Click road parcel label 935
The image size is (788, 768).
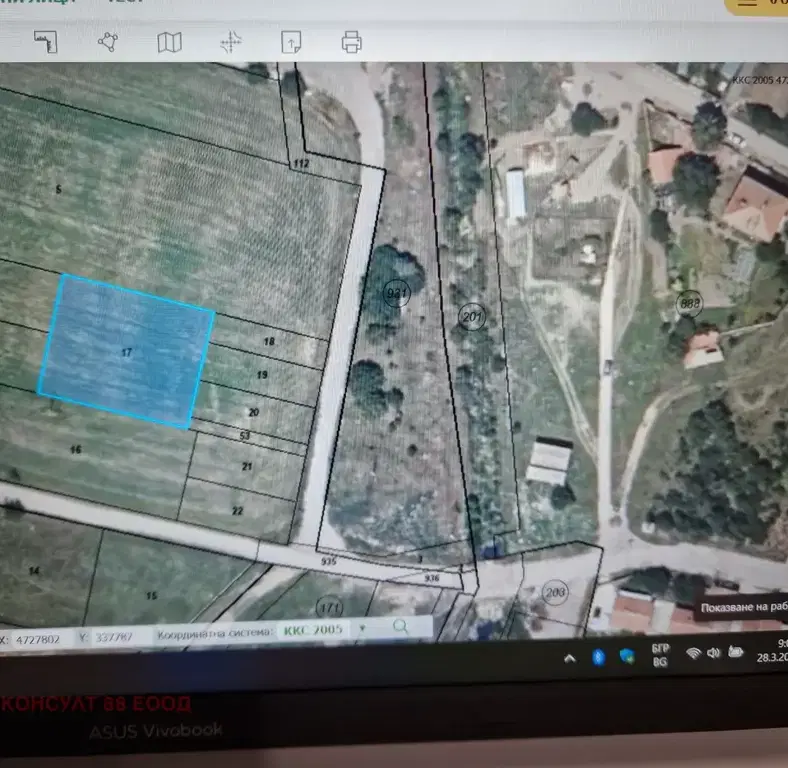tap(329, 560)
